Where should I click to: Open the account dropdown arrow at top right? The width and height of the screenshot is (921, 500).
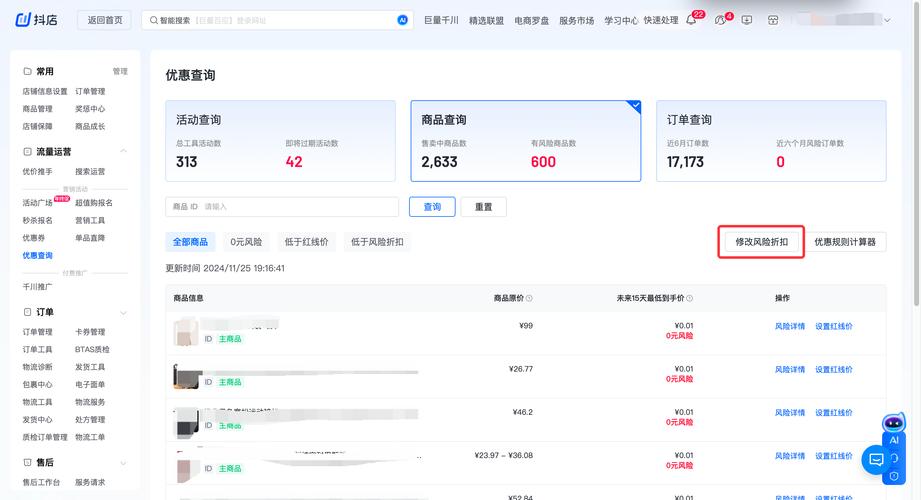(x=887, y=20)
